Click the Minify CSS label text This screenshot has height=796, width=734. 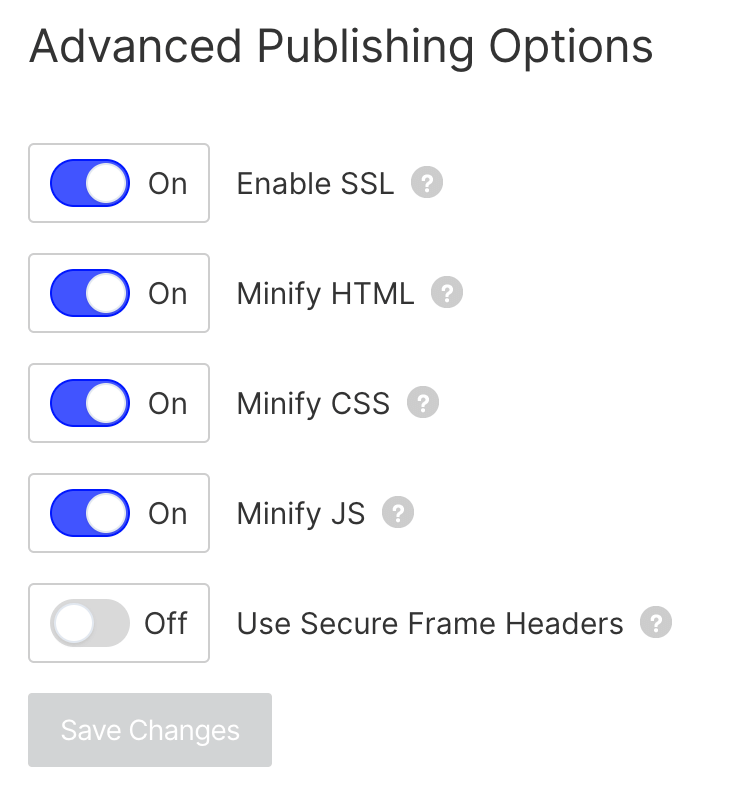click(x=313, y=404)
